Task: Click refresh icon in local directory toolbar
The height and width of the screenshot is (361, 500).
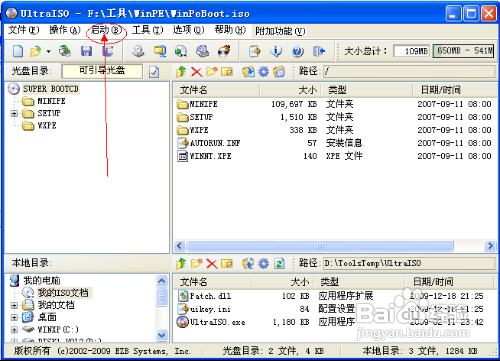Action: pyautogui.click(x=279, y=264)
